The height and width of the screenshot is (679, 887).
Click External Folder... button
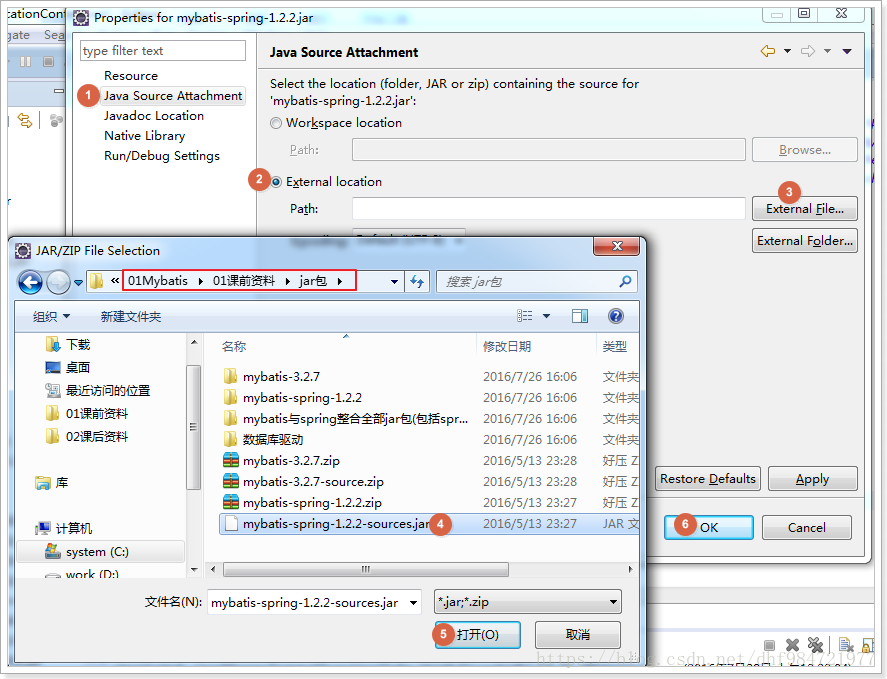[804, 240]
